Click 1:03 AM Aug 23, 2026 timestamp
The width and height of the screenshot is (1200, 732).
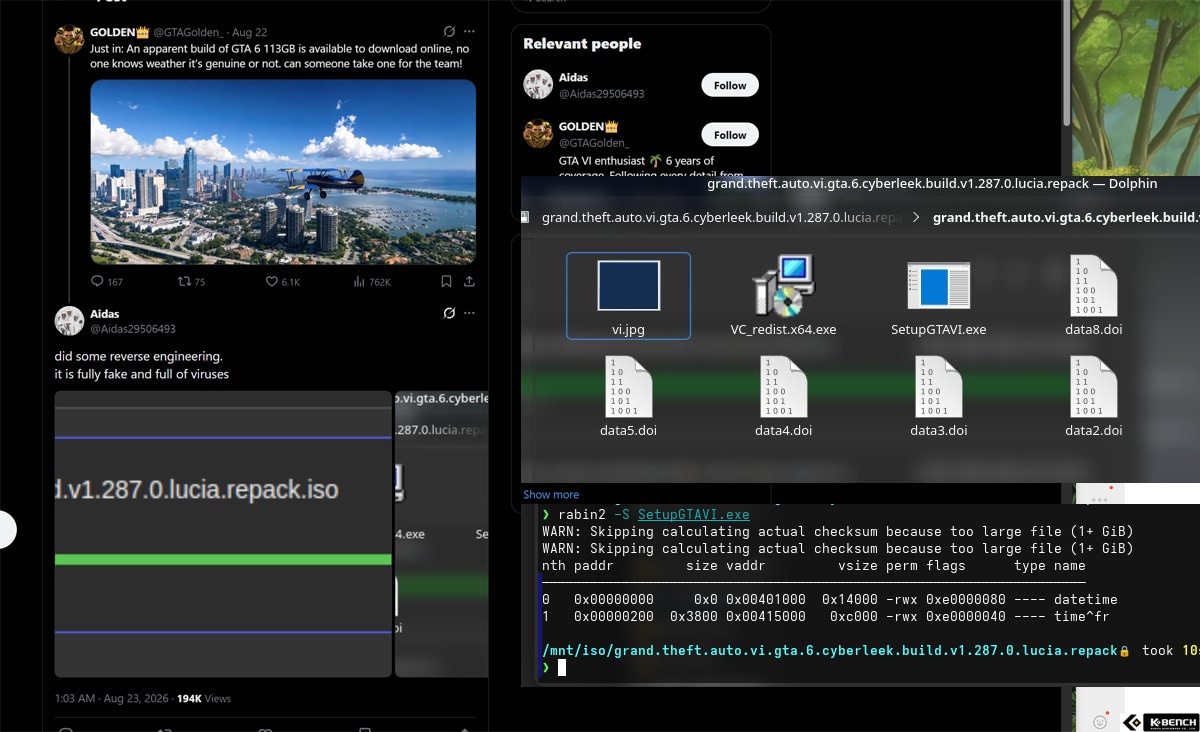click(112, 698)
